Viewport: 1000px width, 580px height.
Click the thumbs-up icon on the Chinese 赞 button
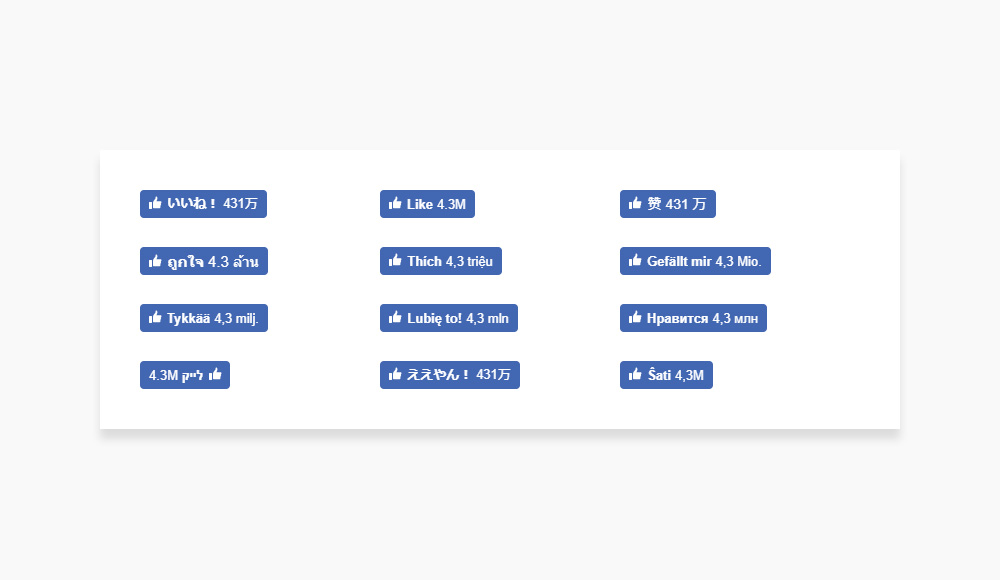point(635,204)
